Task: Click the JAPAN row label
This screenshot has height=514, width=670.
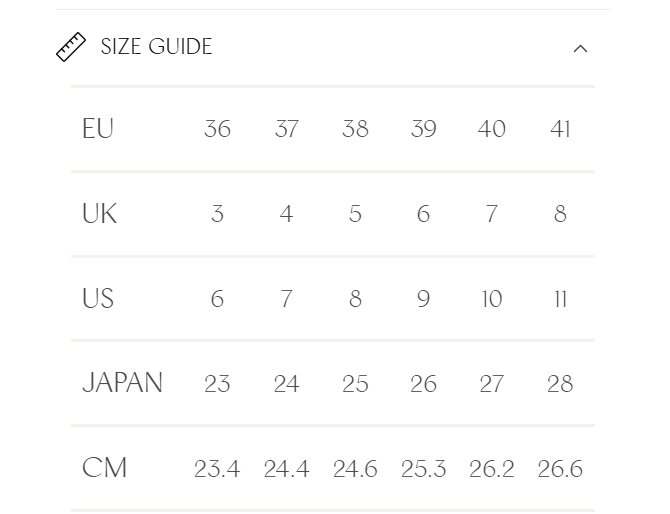Action: pos(122,382)
